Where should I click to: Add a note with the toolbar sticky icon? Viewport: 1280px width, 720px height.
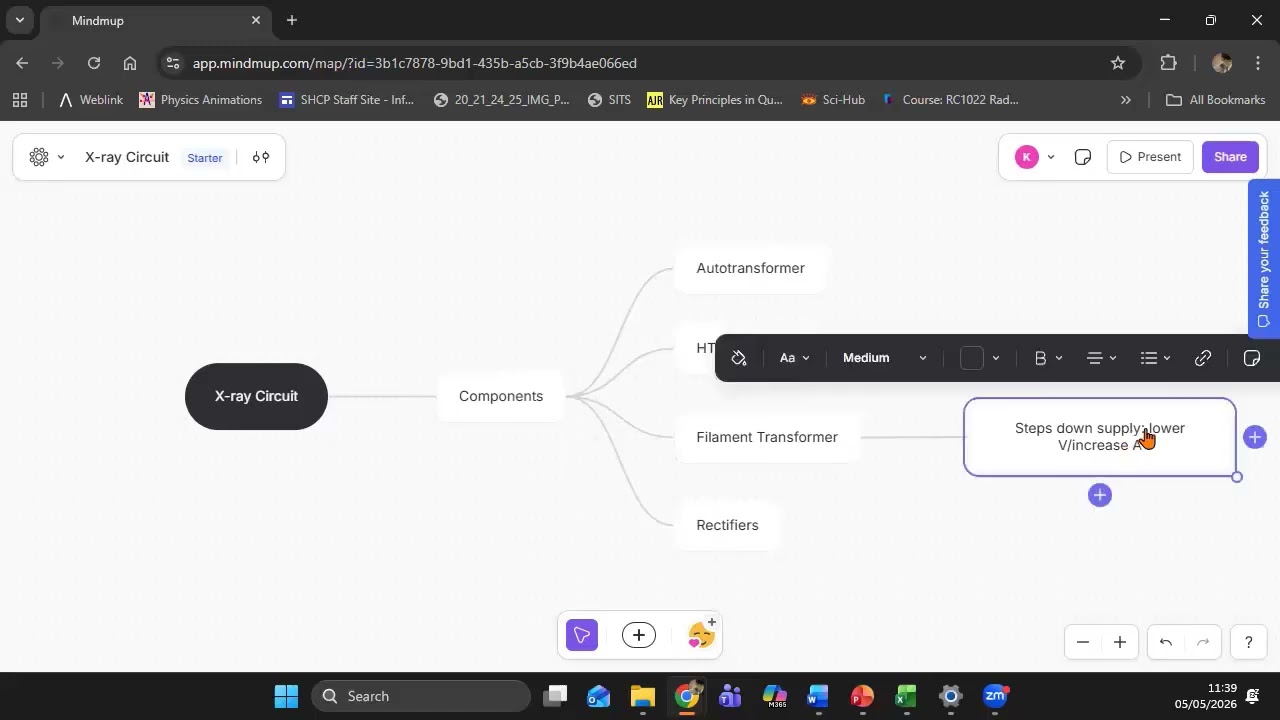pyautogui.click(x=1251, y=358)
